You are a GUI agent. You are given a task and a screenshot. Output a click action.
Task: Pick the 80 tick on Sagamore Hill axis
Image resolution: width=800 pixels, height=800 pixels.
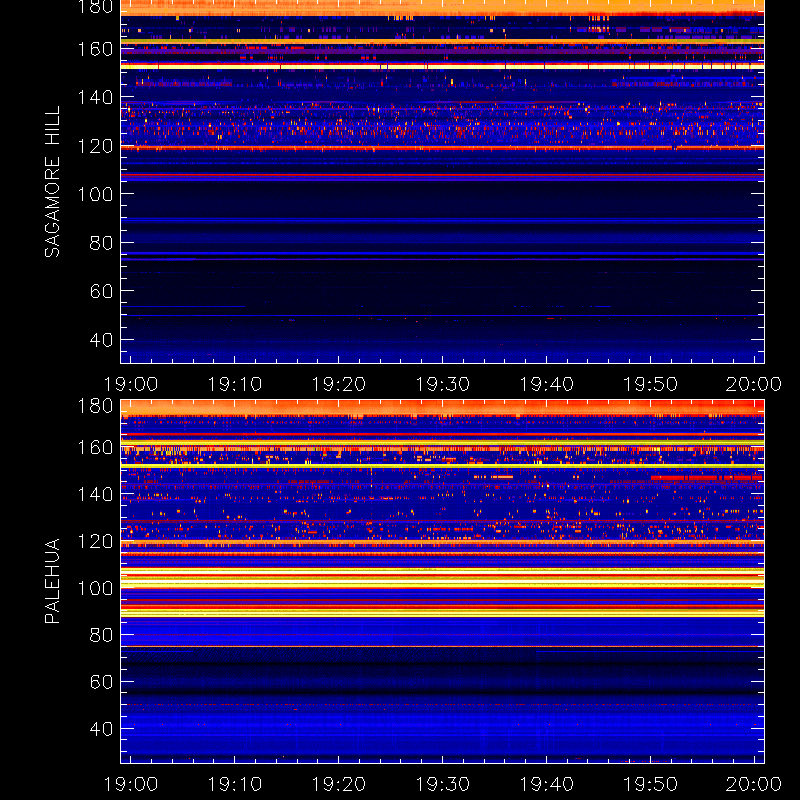coord(101,243)
